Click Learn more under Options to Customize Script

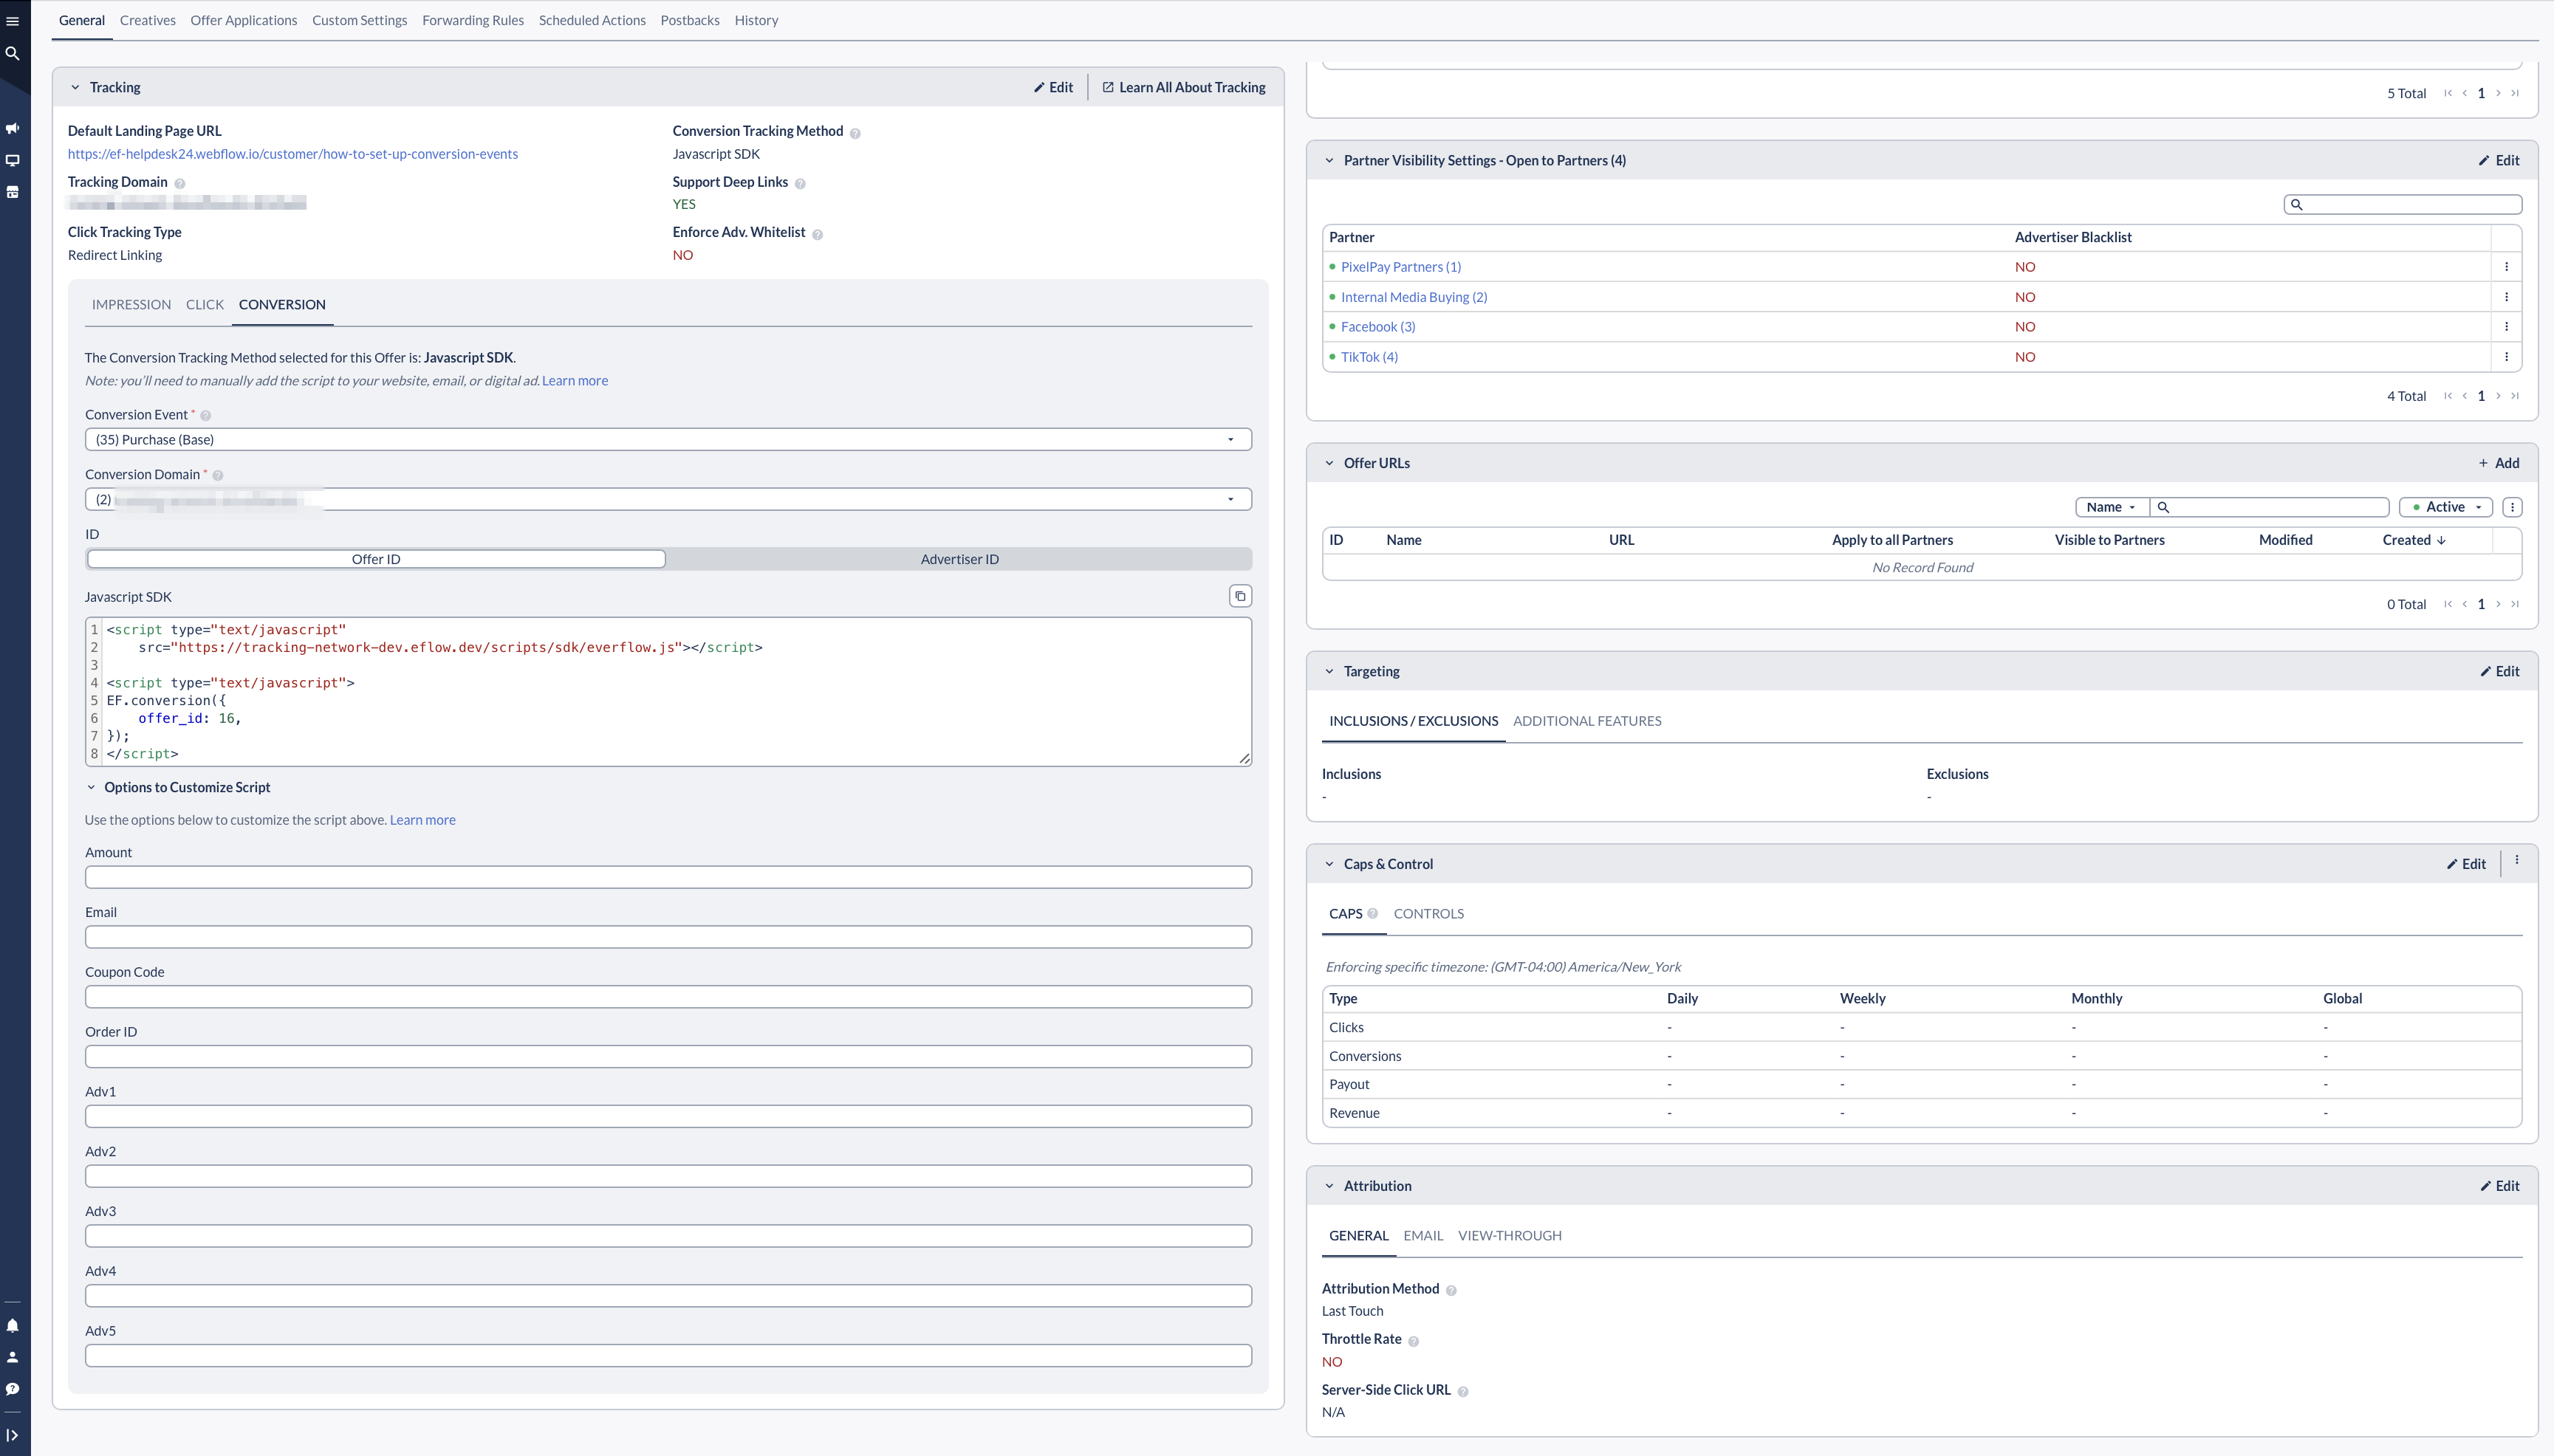click(x=422, y=820)
